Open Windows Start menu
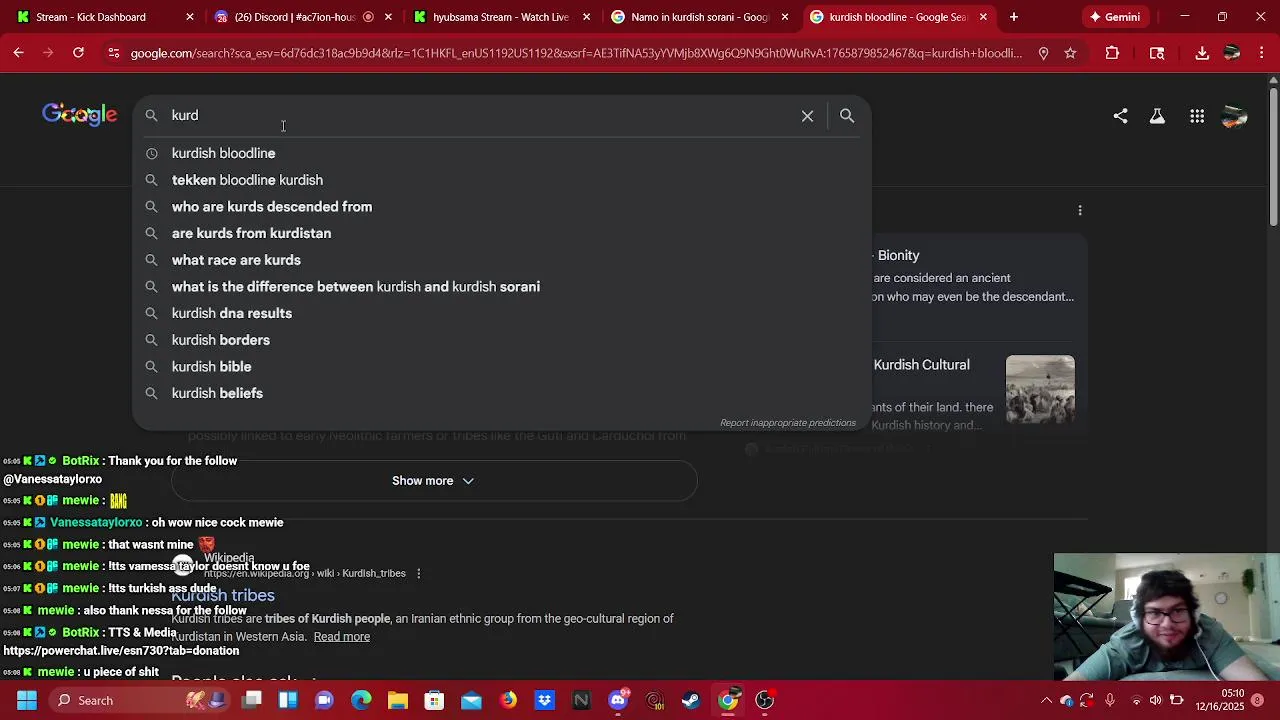 point(26,700)
